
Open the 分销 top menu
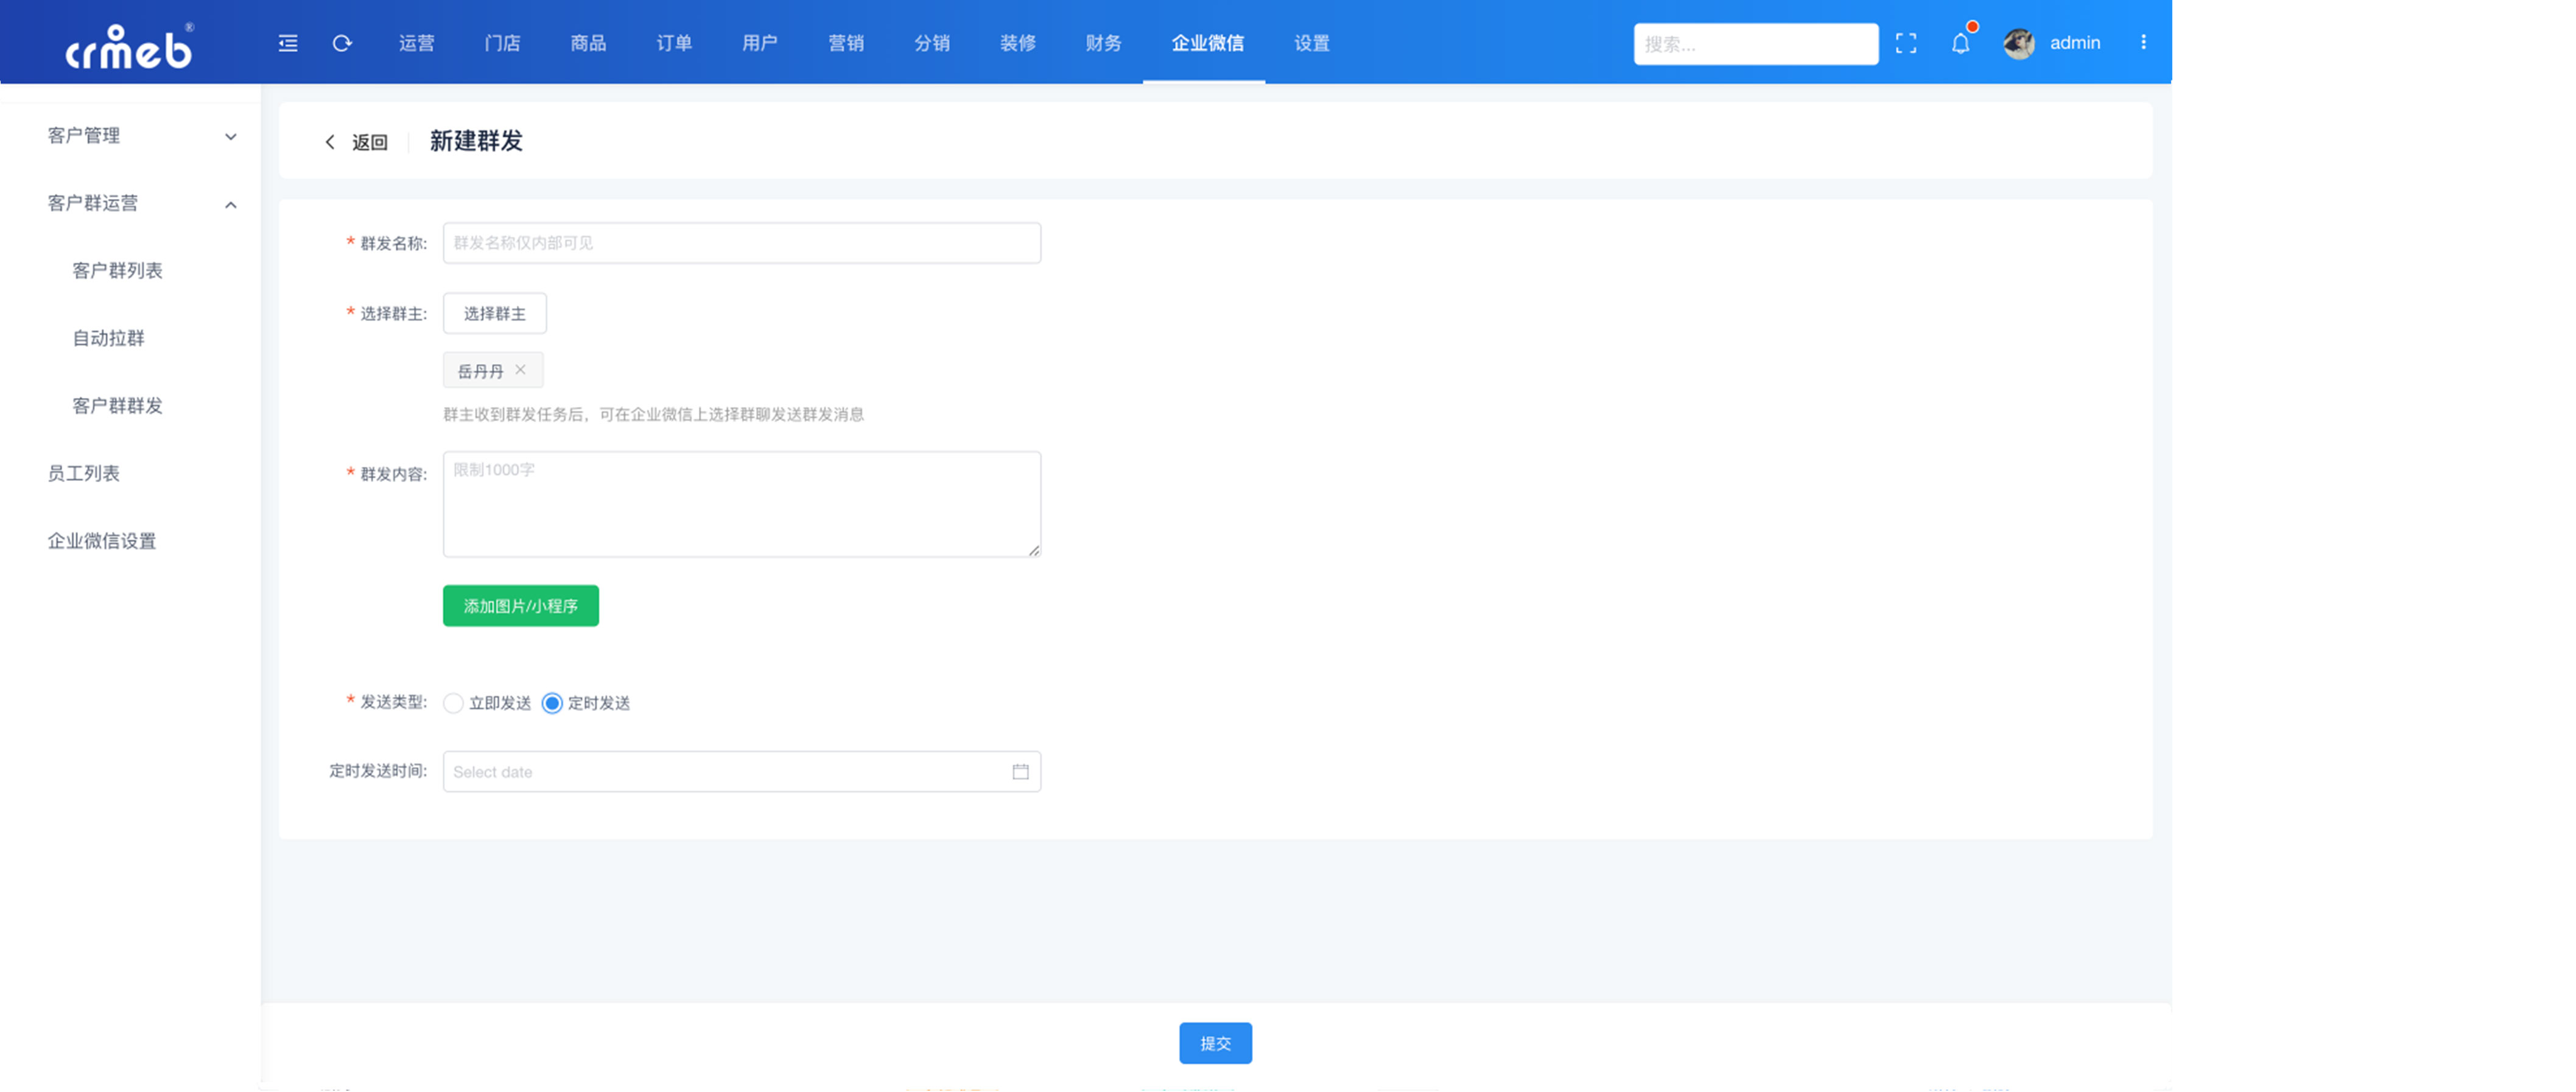pyautogui.click(x=932, y=43)
